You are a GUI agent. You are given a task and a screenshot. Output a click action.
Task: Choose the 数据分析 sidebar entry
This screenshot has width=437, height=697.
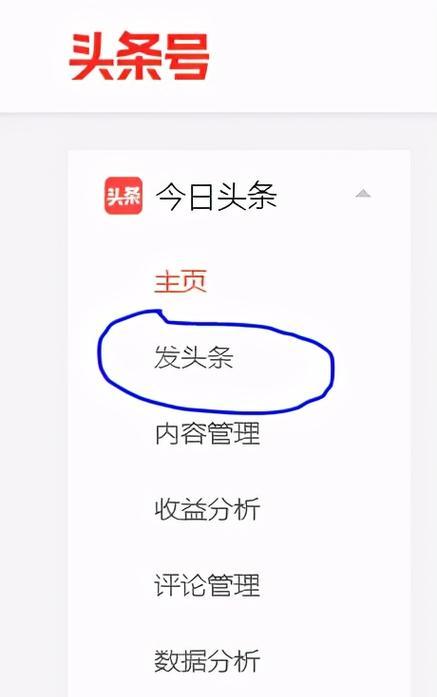207,661
